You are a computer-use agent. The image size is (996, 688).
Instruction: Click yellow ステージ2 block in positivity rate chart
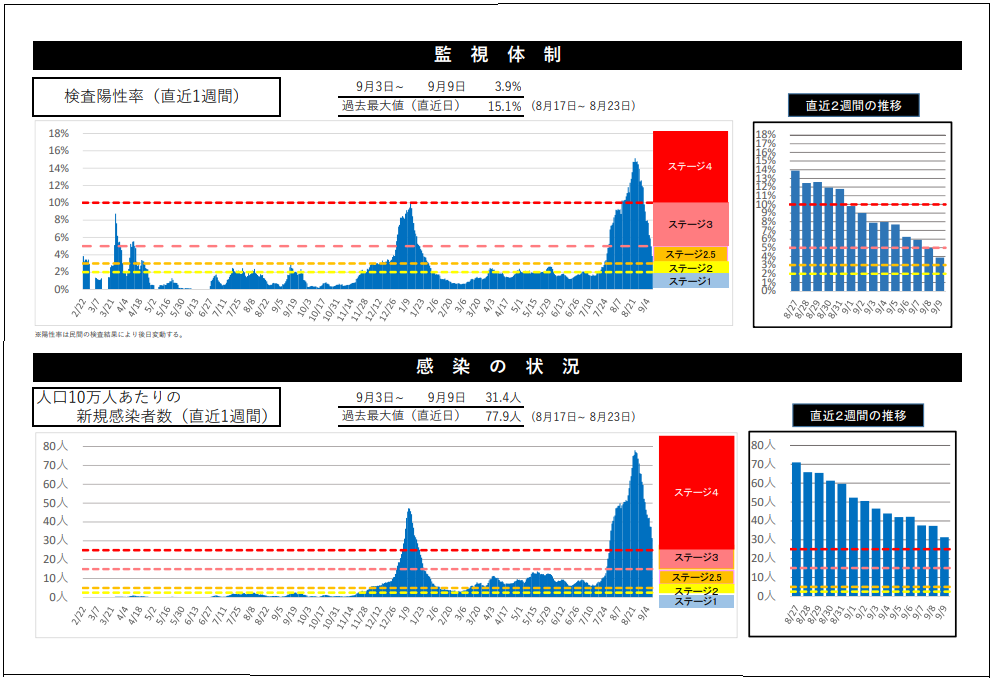(x=690, y=268)
